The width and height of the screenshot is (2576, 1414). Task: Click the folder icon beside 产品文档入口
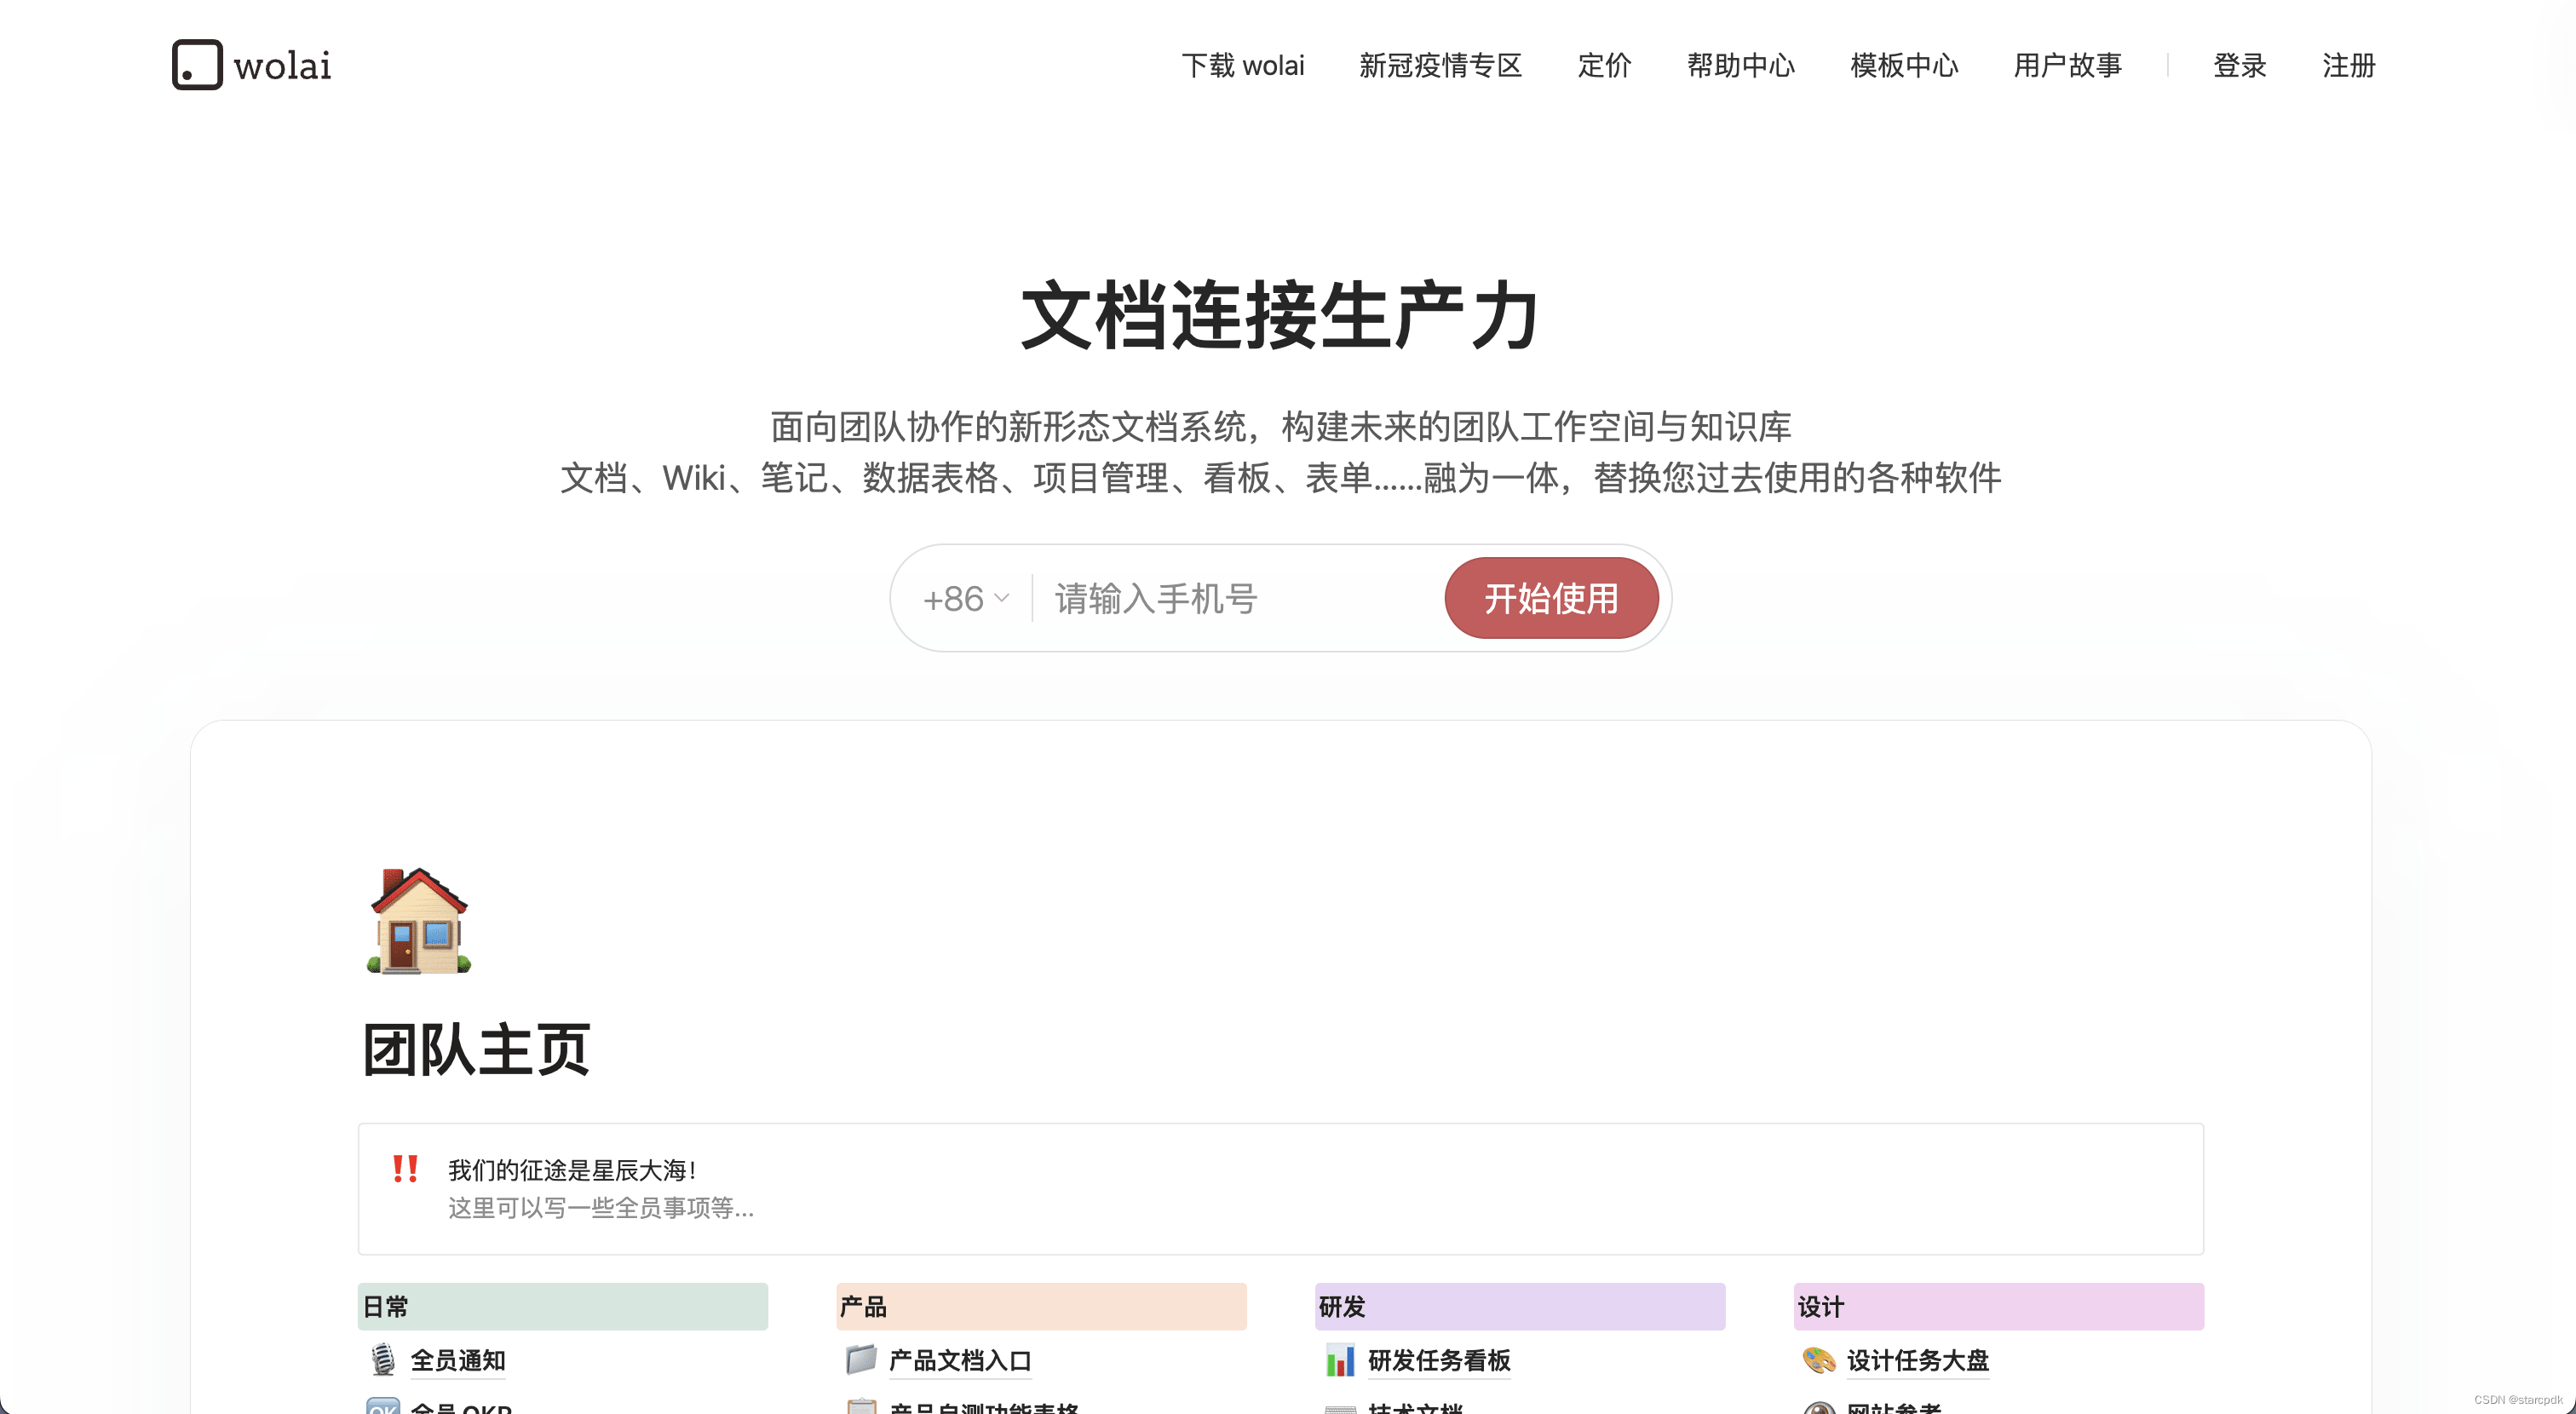click(861, 1360)
